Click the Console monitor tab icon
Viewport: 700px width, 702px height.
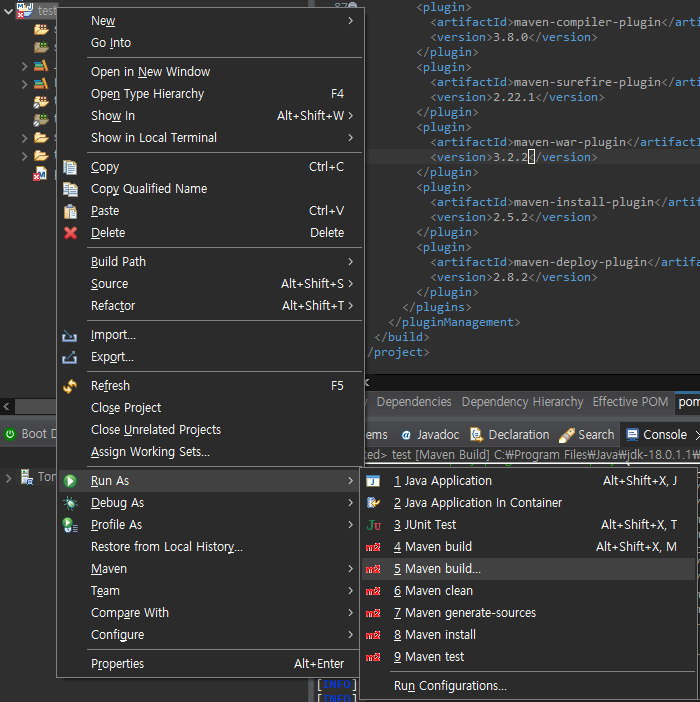[632, 434]
